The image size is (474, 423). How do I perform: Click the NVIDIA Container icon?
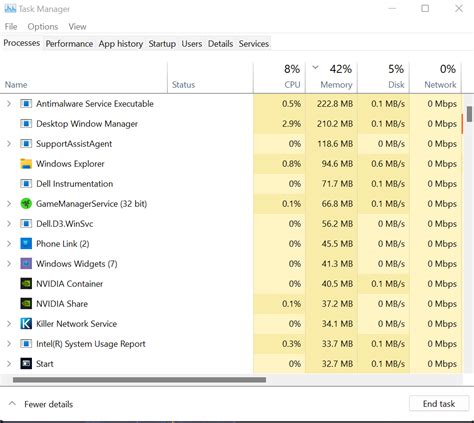[26, 284]
